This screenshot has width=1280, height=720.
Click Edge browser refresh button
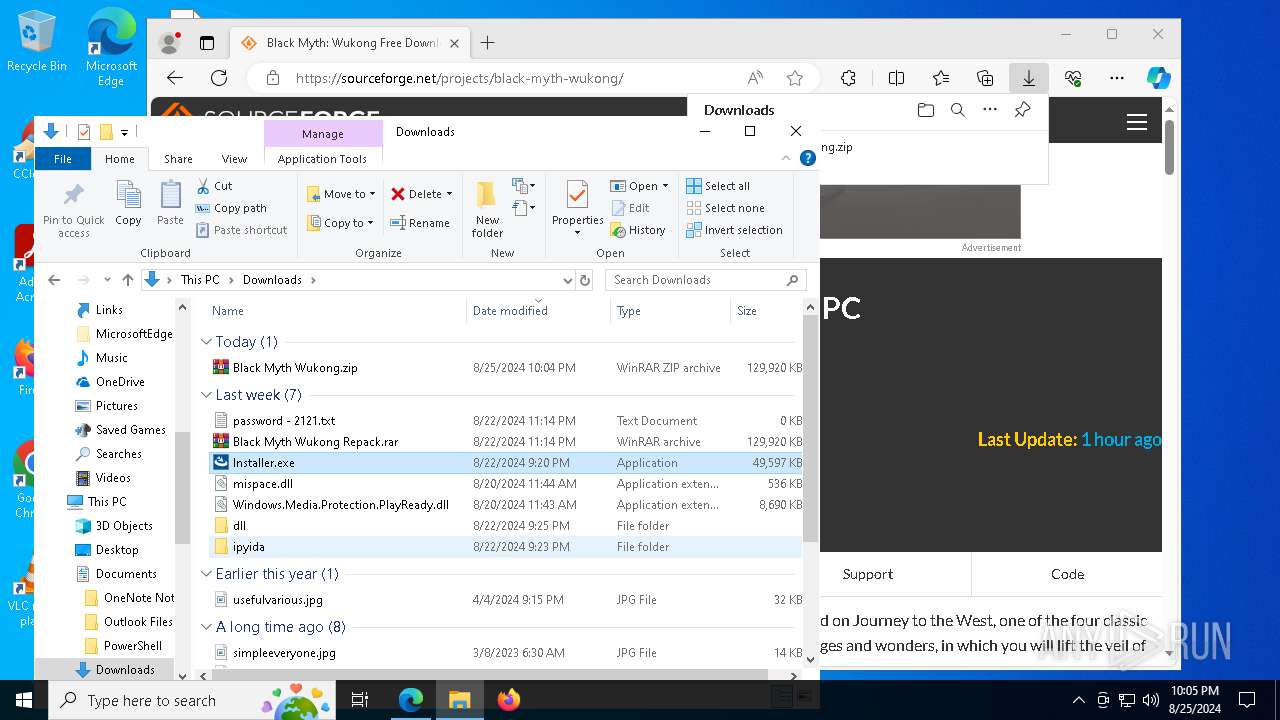[219, 78]
